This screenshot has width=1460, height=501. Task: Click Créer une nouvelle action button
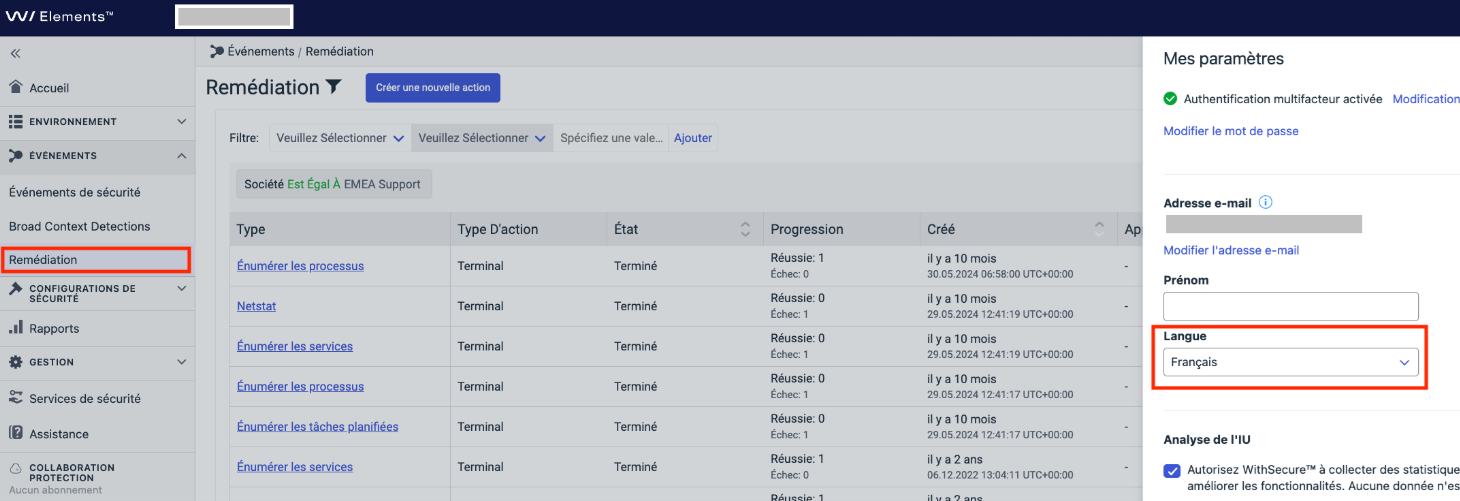tap(433, 87)
